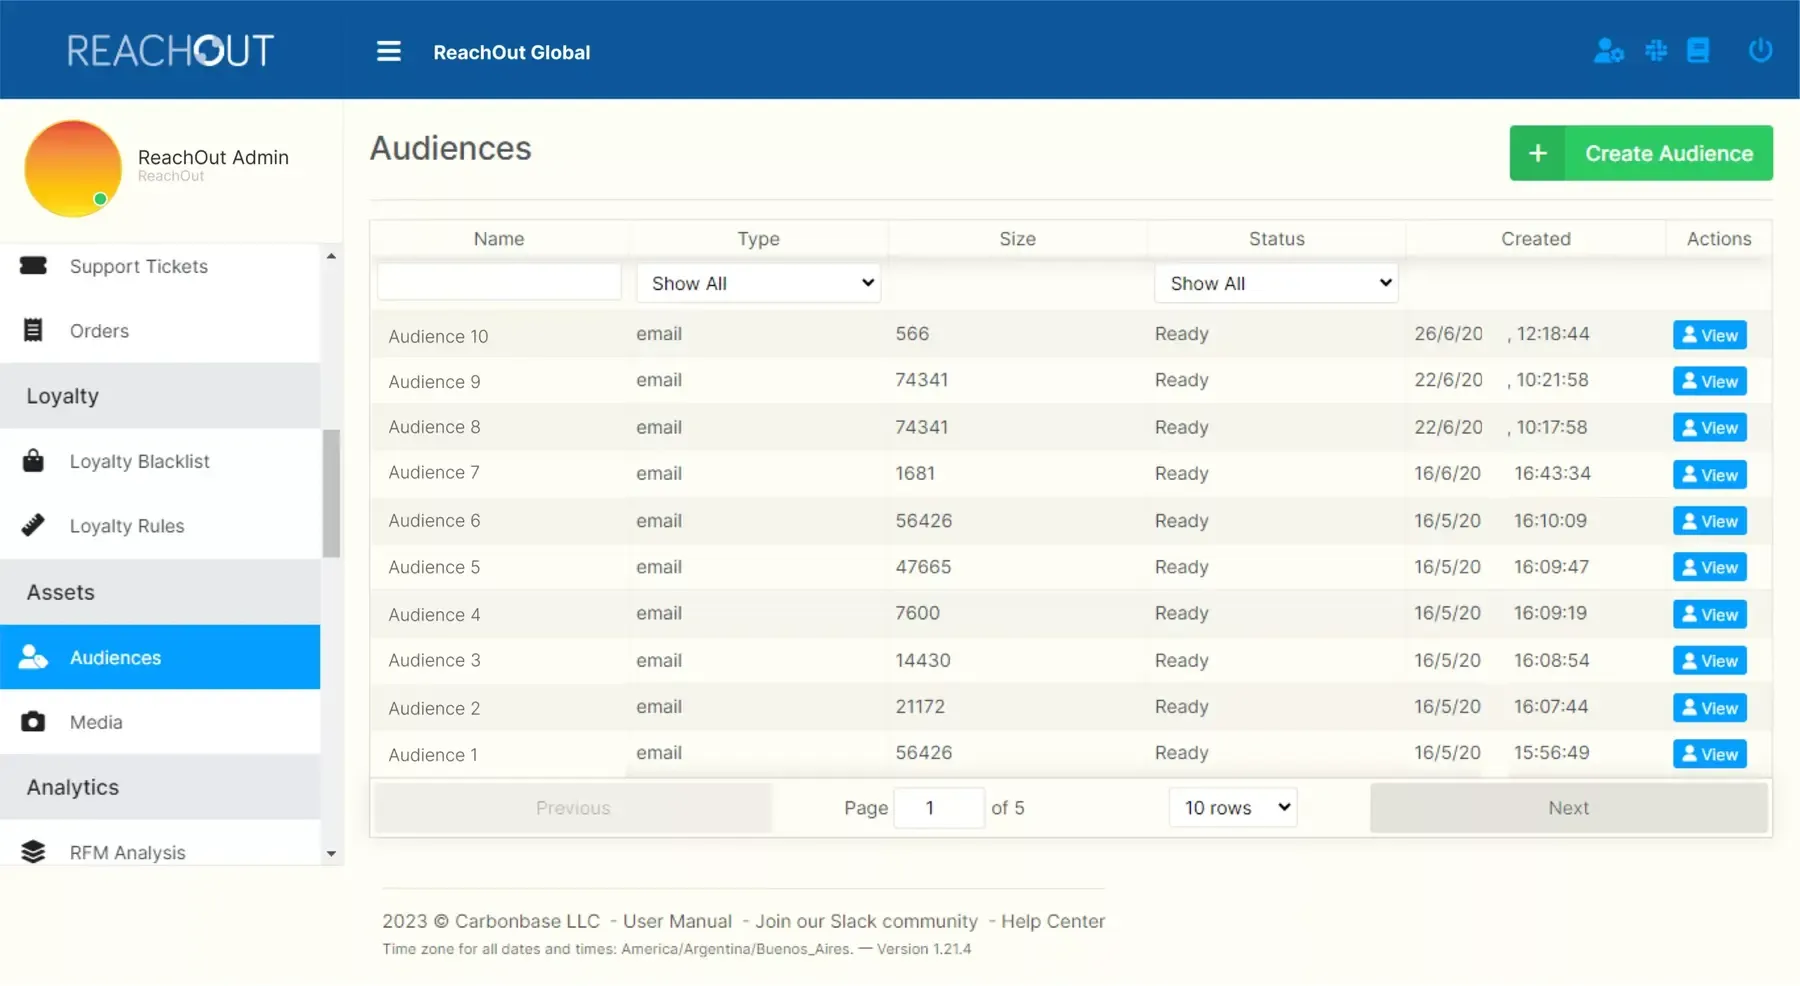This screenshot has height=986, width=1800.
Task: Open the hamburger menu icon
Action: 388,51
